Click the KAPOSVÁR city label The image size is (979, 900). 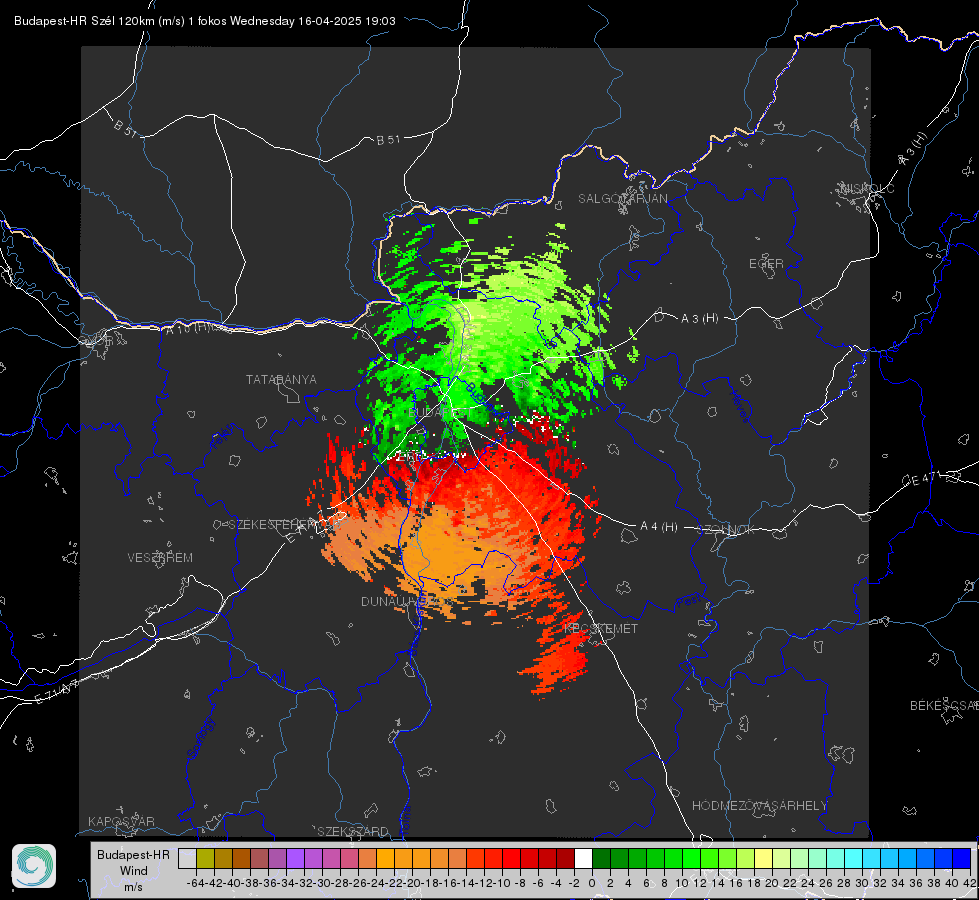[x=121, y=821]
